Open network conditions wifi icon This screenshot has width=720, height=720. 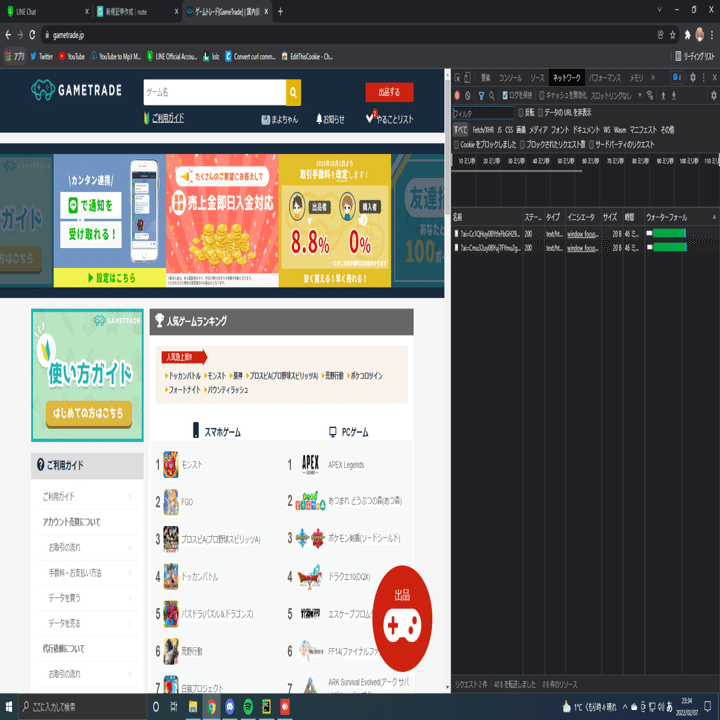pos(650,96)
